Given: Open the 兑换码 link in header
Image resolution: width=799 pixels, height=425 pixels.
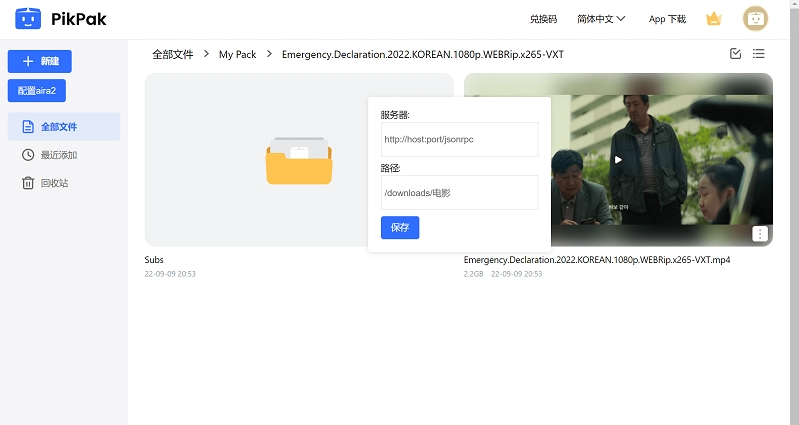Looking at the screenshot, I should (x=543, y=19).
